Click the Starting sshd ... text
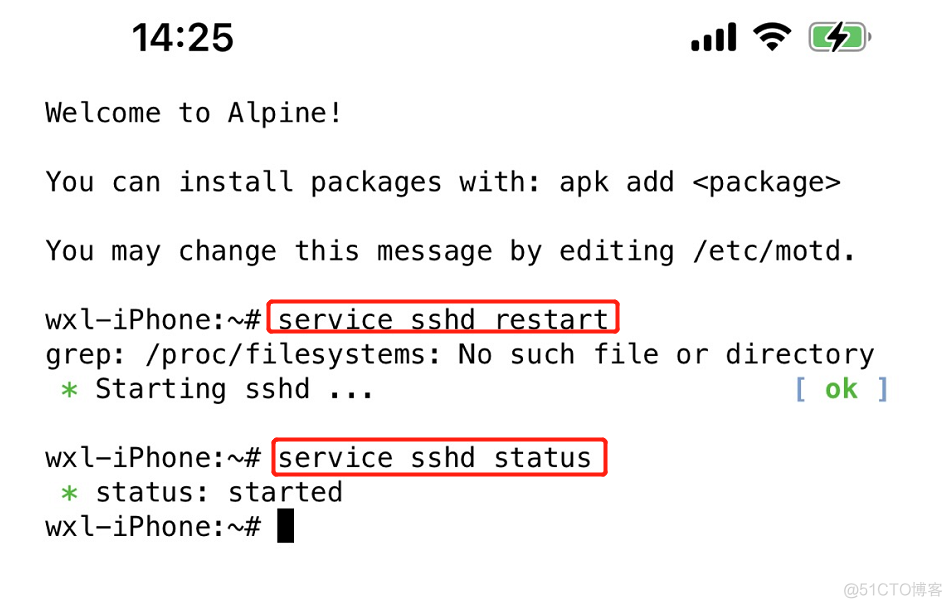The height and width of the screenshot is (608, 952). point(234,389)
